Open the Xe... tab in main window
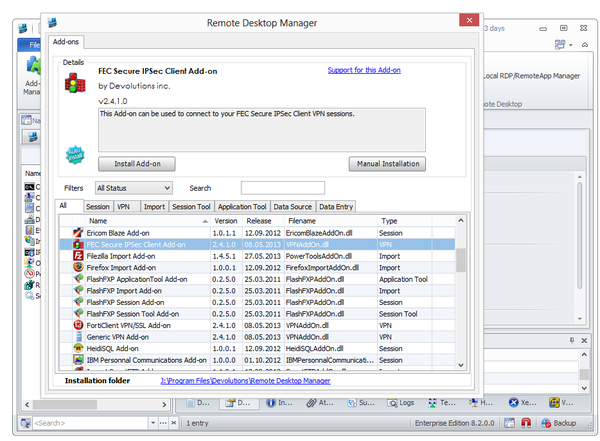The image size is (600, 441). 523,403
